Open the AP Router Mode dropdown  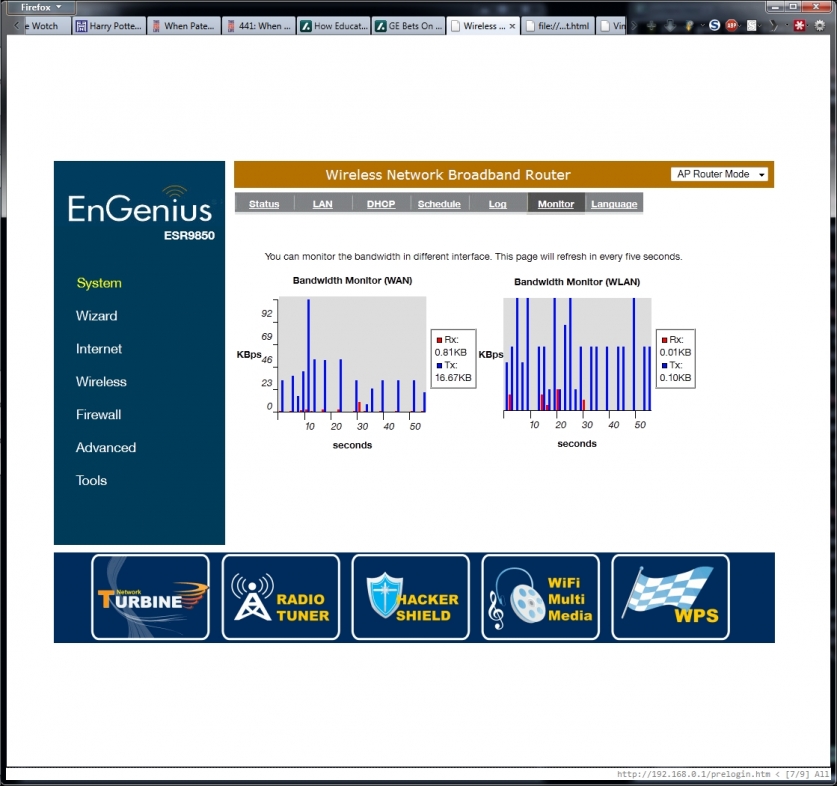(719, 174)
